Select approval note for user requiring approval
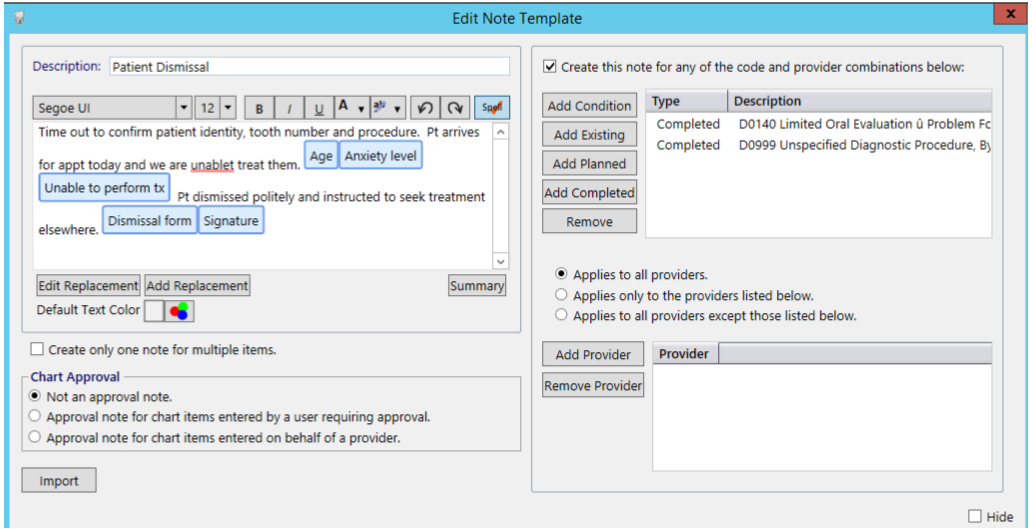 click(x=35, y=416)
